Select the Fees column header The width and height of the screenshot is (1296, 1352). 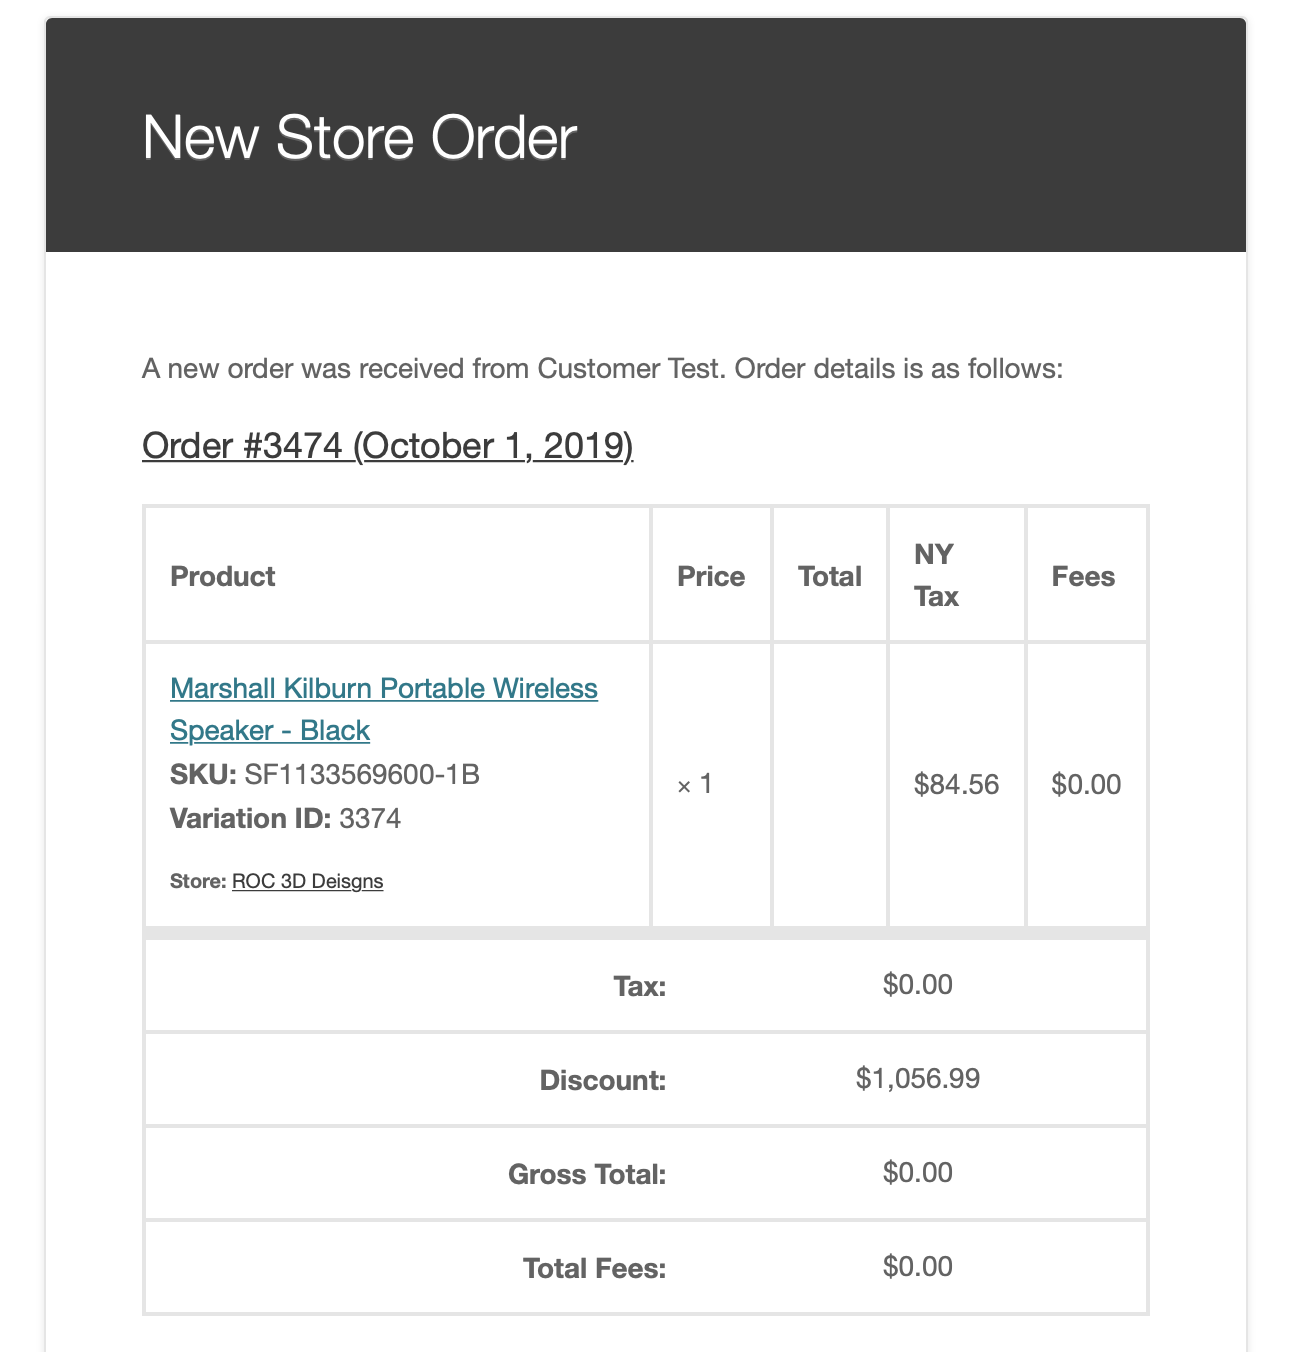point(1083,576)
